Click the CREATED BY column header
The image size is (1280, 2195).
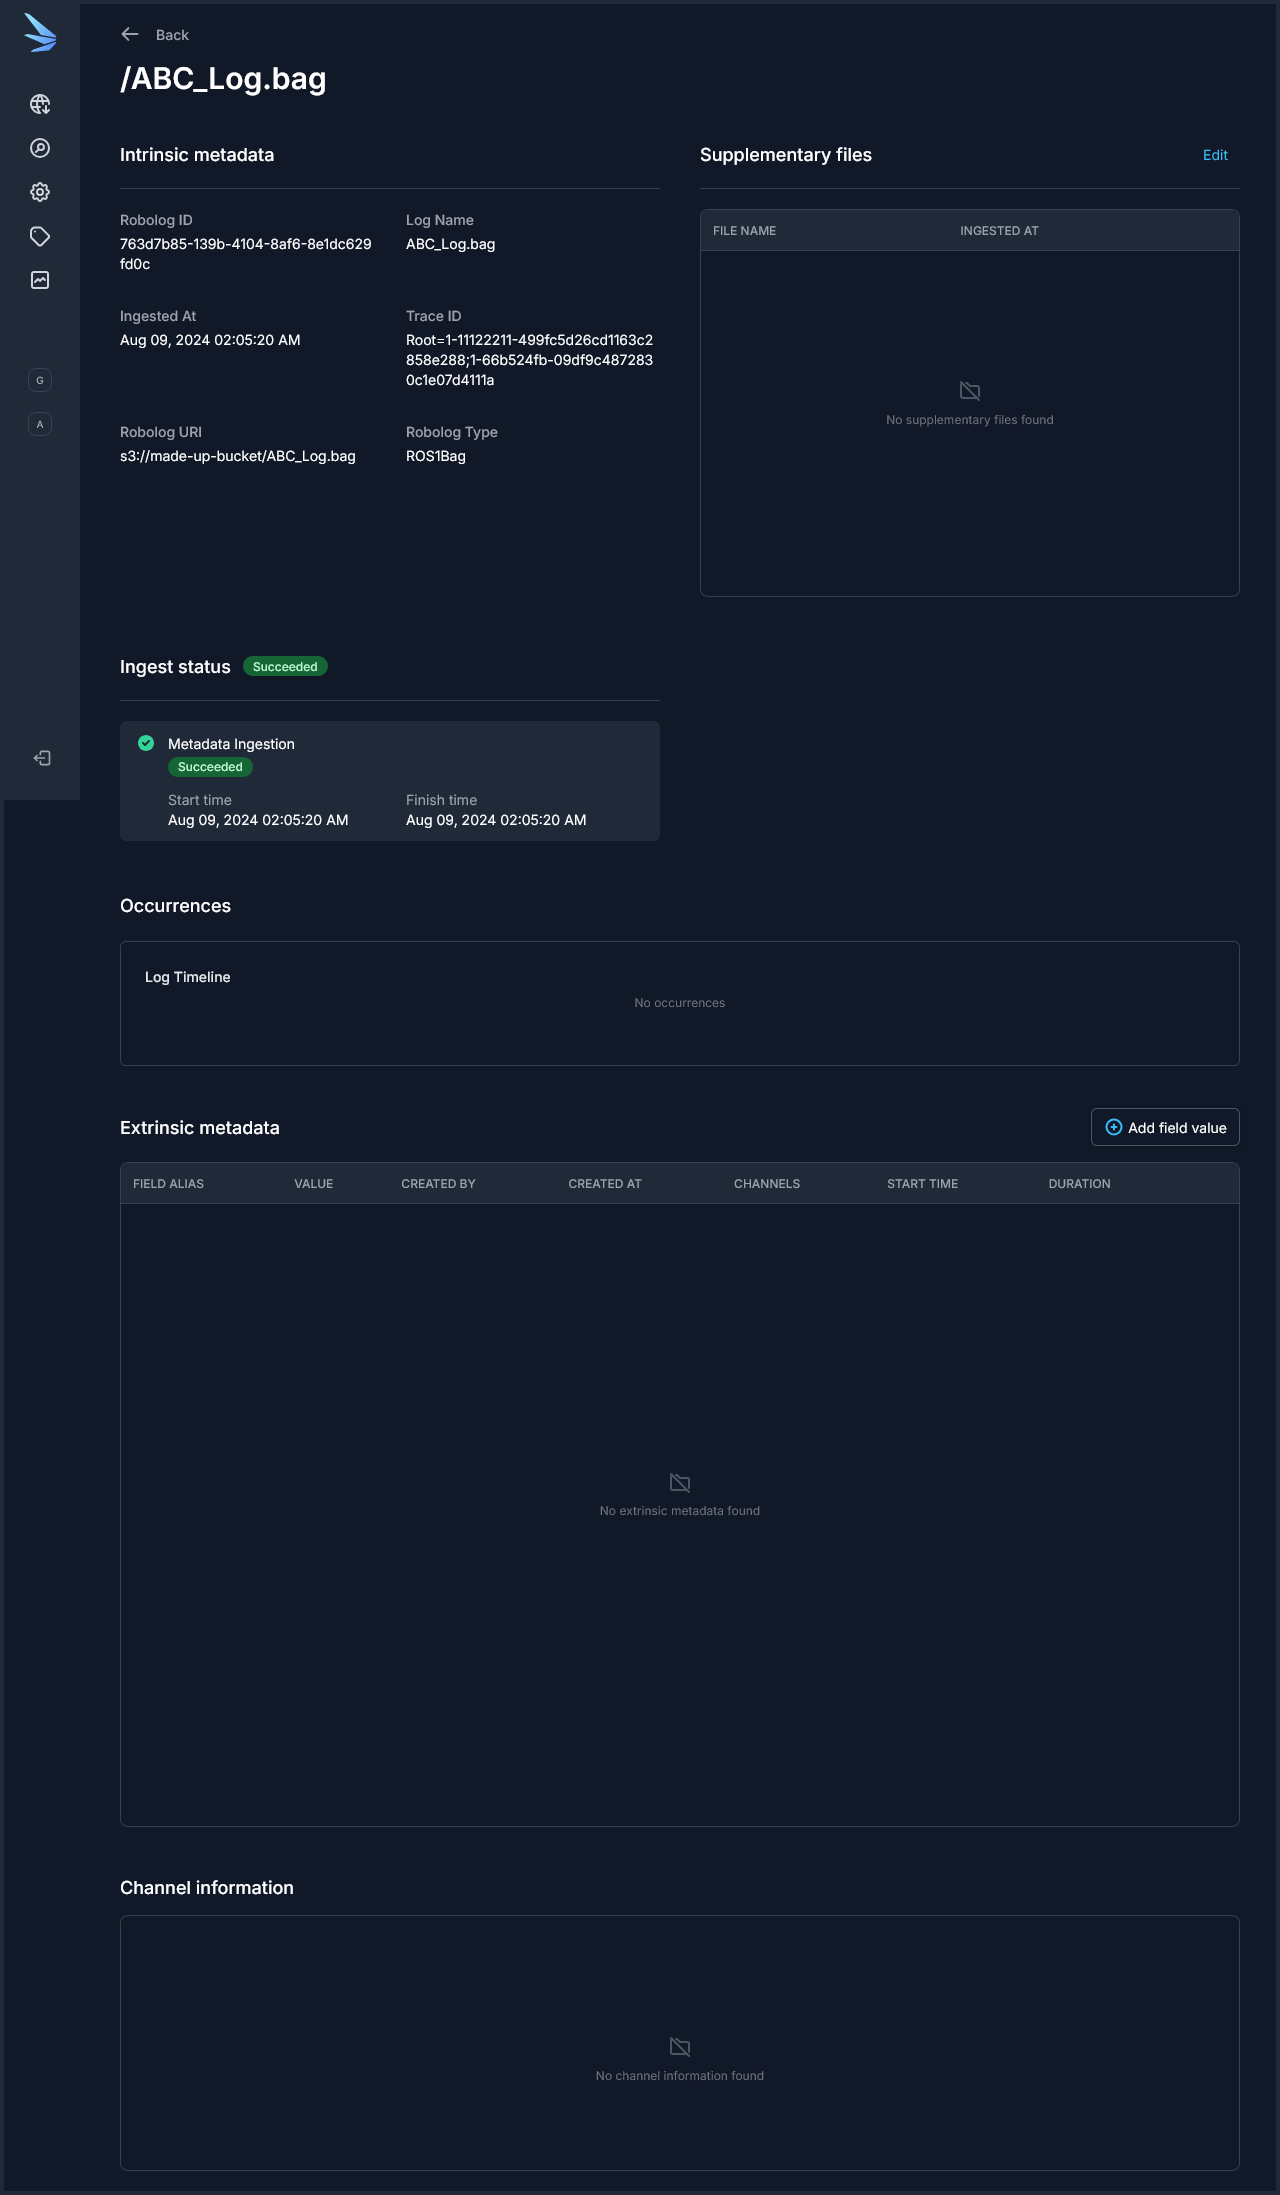pos(438,1184)
